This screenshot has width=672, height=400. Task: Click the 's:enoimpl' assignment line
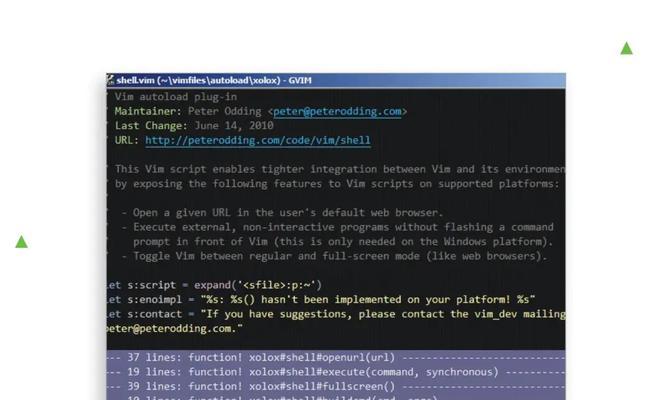pos(321,300)
